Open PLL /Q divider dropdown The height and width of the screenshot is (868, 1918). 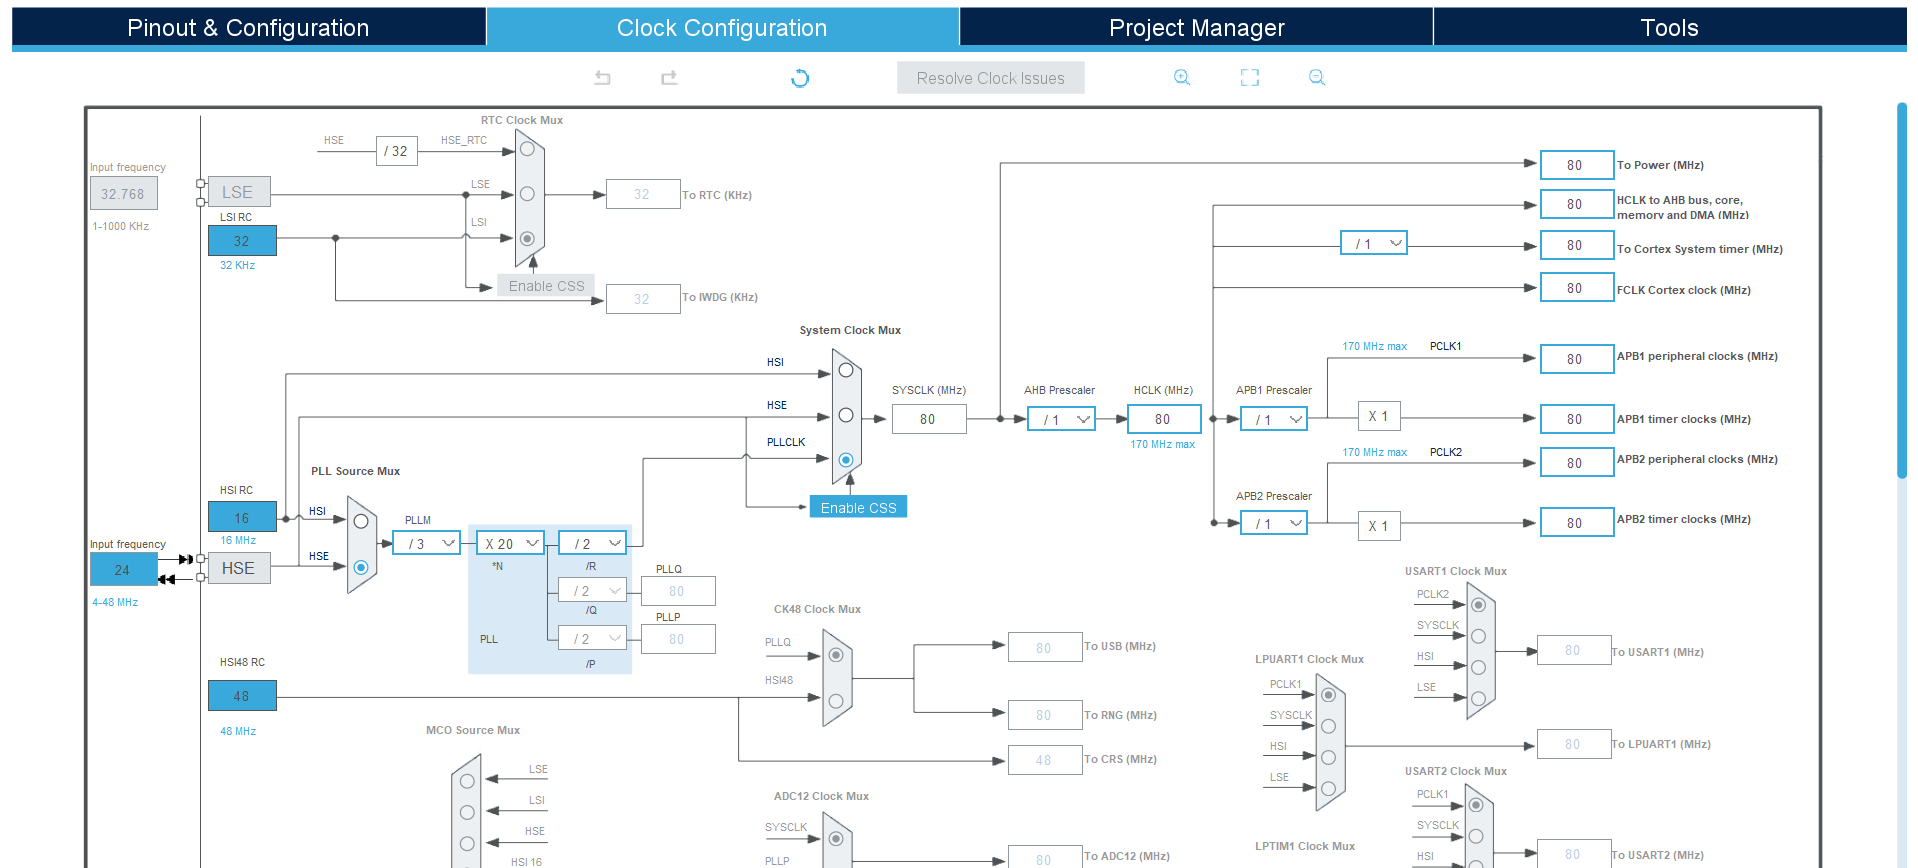[593, 591]
